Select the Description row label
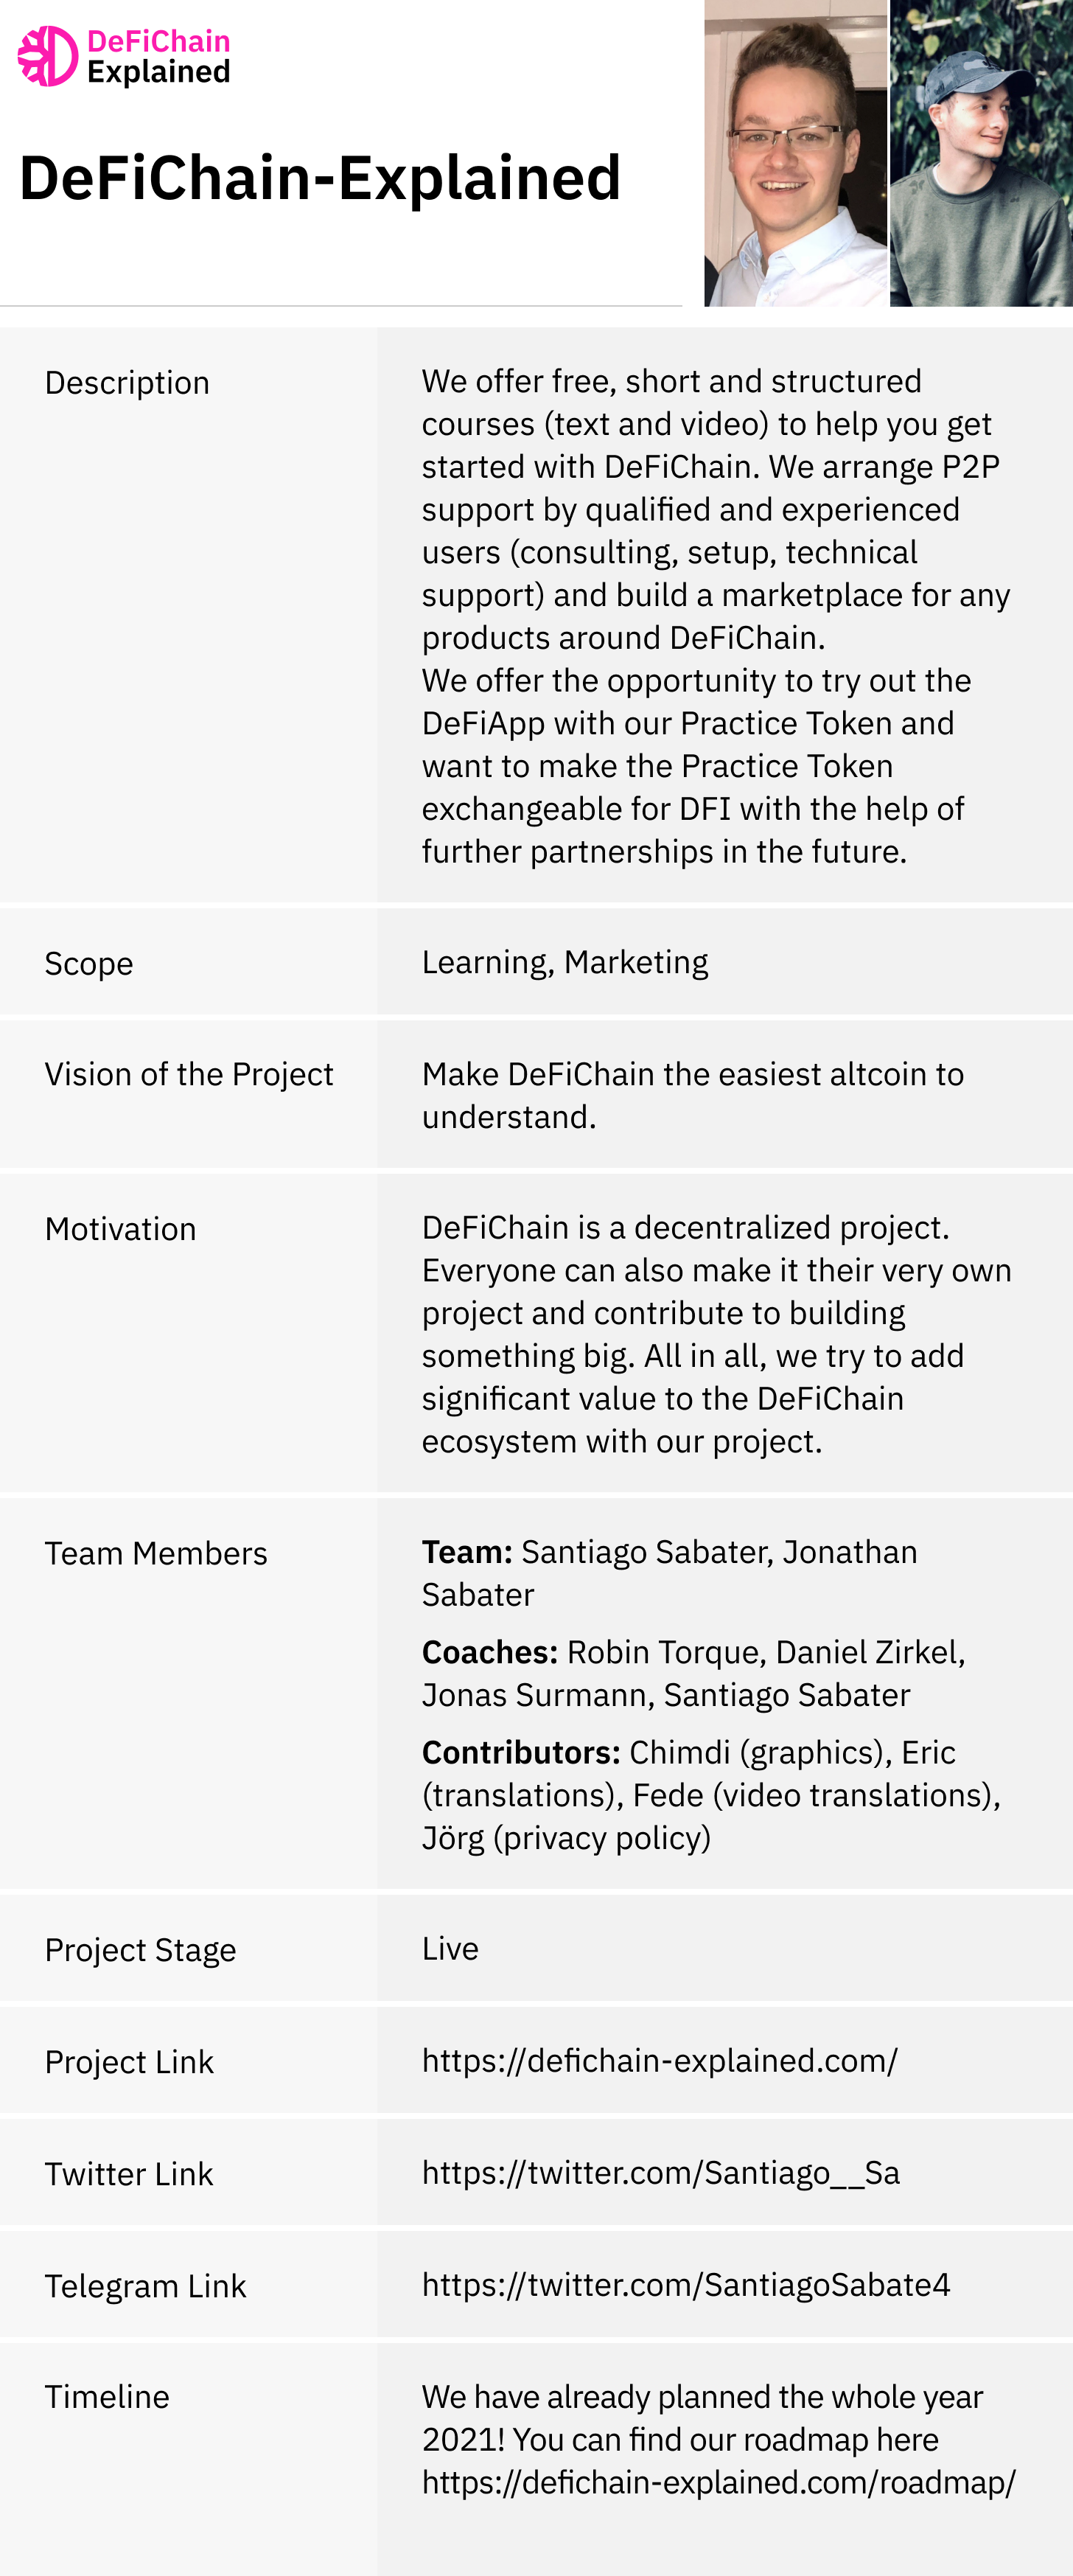This screenshot has width=1073, height=2576. click(127, 382)
